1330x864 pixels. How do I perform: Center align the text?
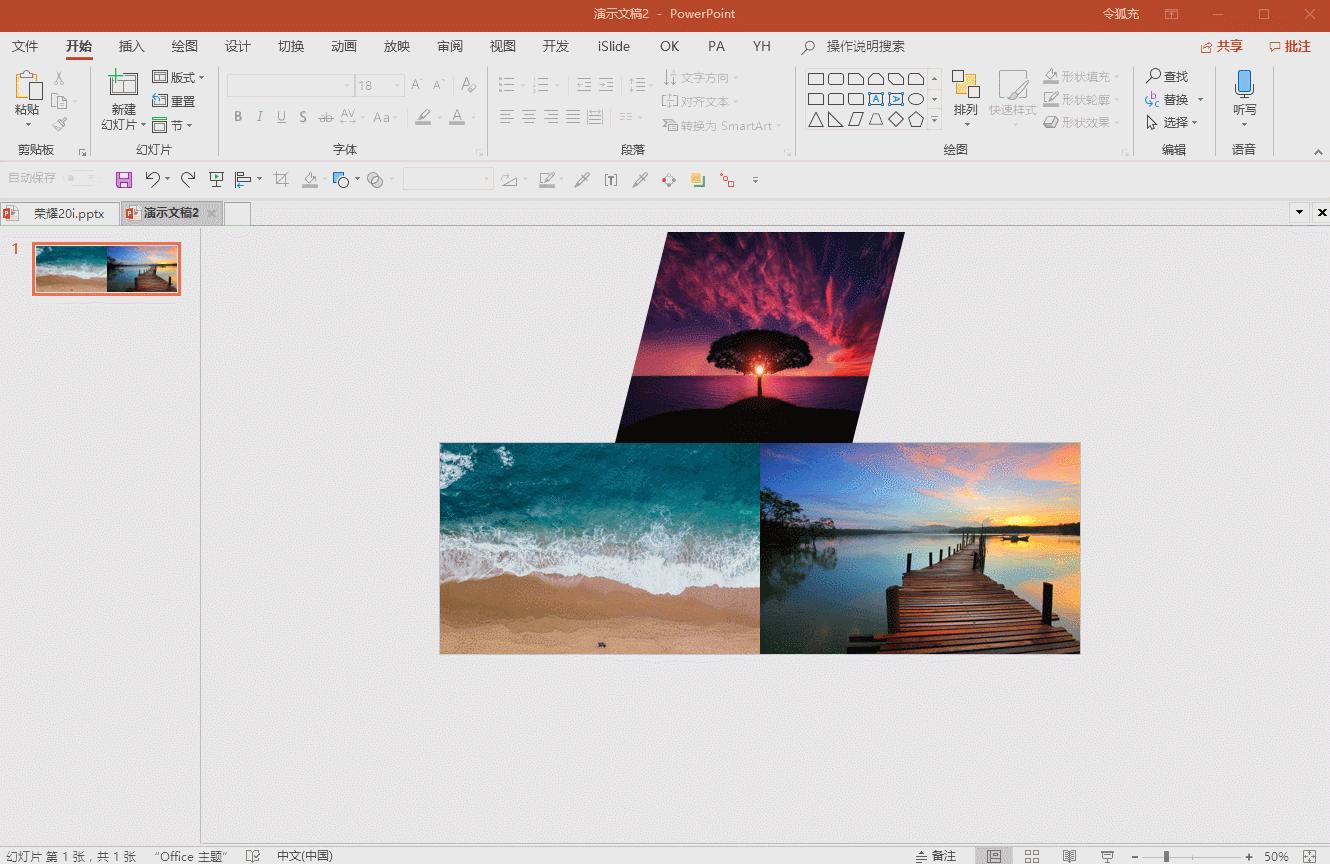pos(529,117)
